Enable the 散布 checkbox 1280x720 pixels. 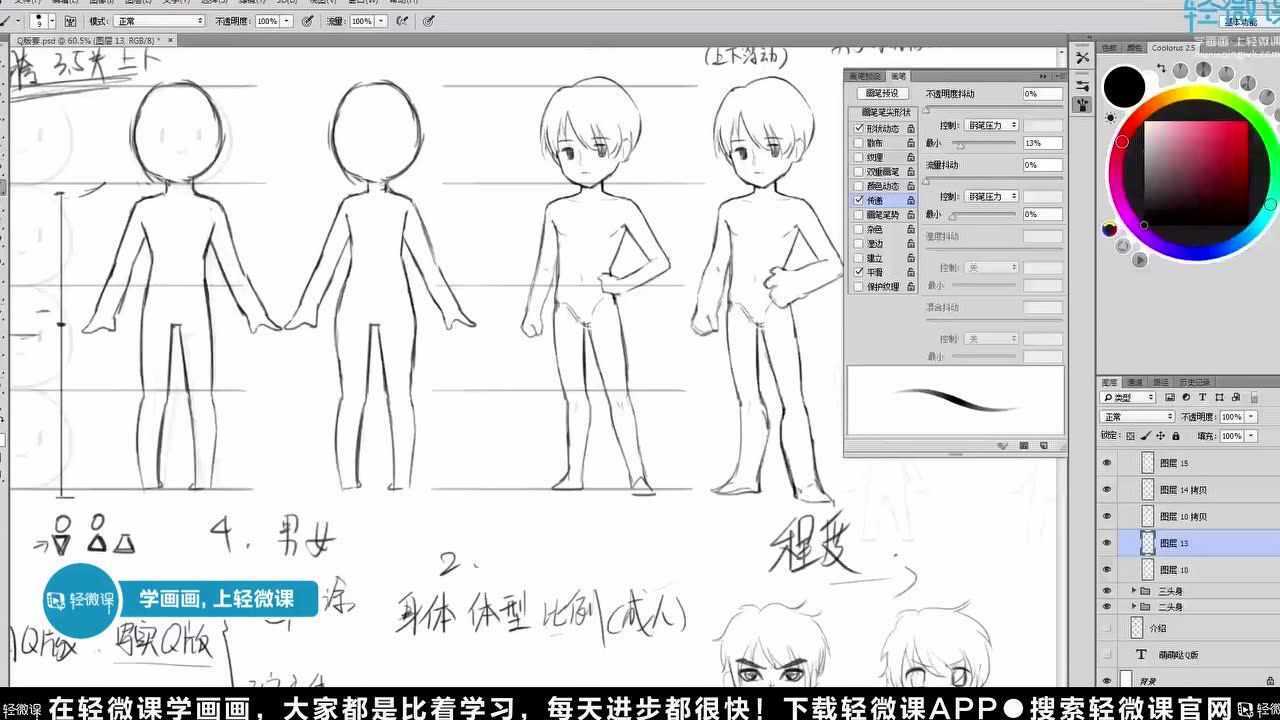(858, 143)
